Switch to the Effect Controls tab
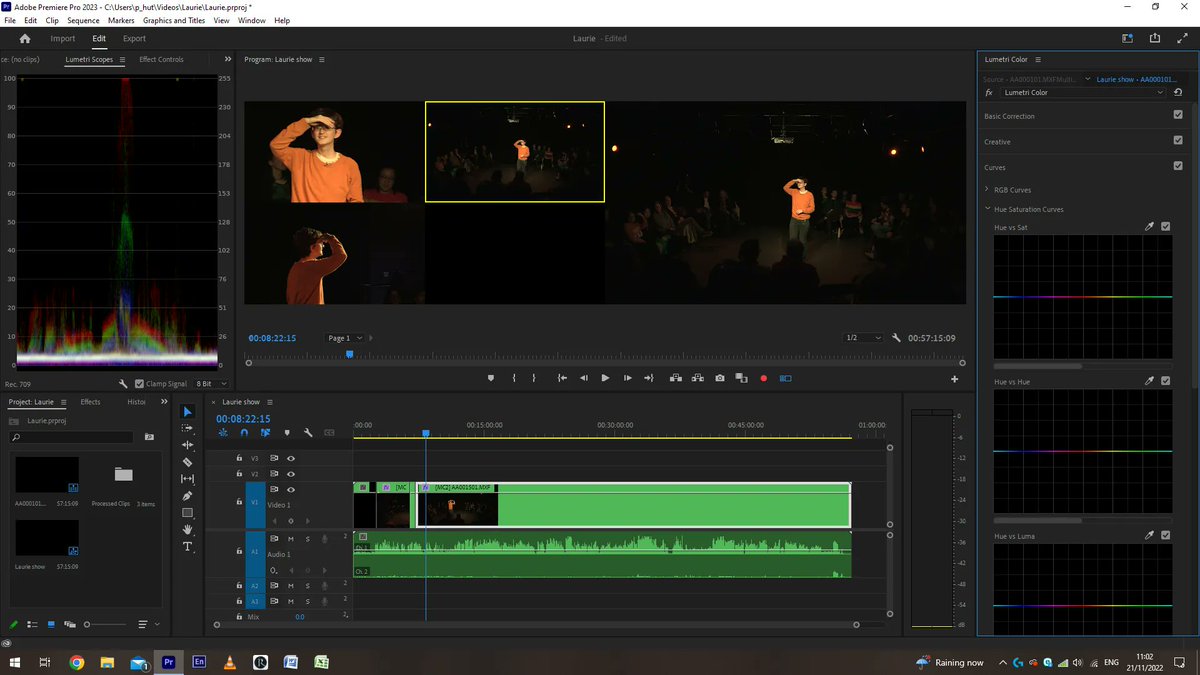Screen dimensions: 1200x675 pos(161,60)
